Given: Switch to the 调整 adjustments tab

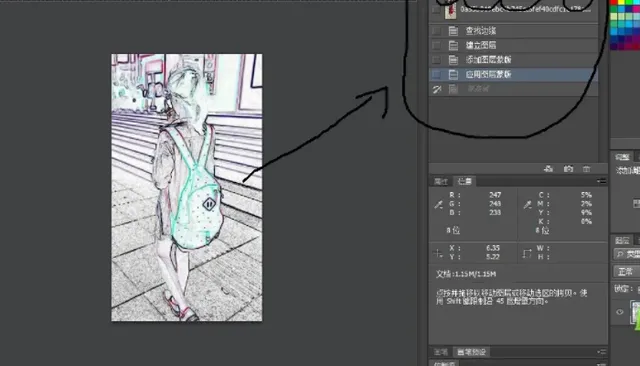Looking at the screenshot, I should (622, 157).
